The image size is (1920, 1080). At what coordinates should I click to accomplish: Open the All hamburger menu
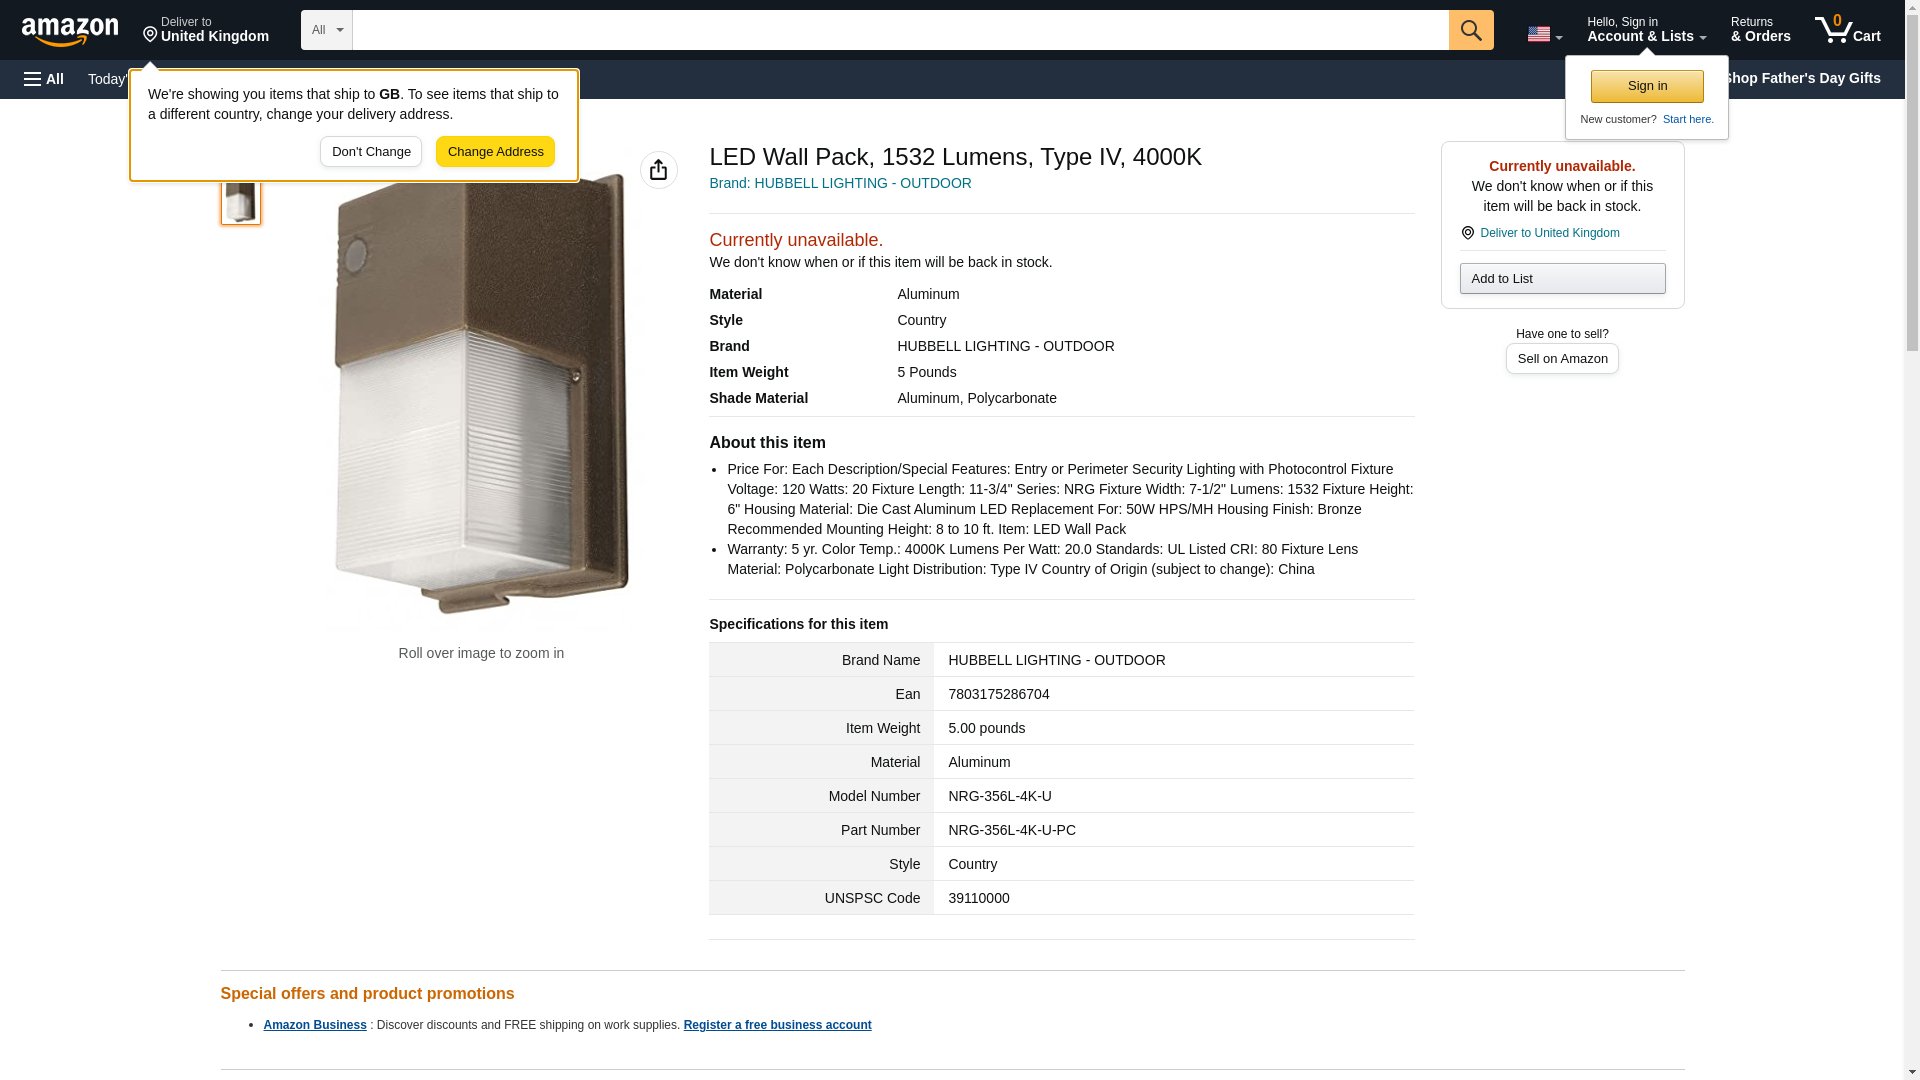point(44,79)
